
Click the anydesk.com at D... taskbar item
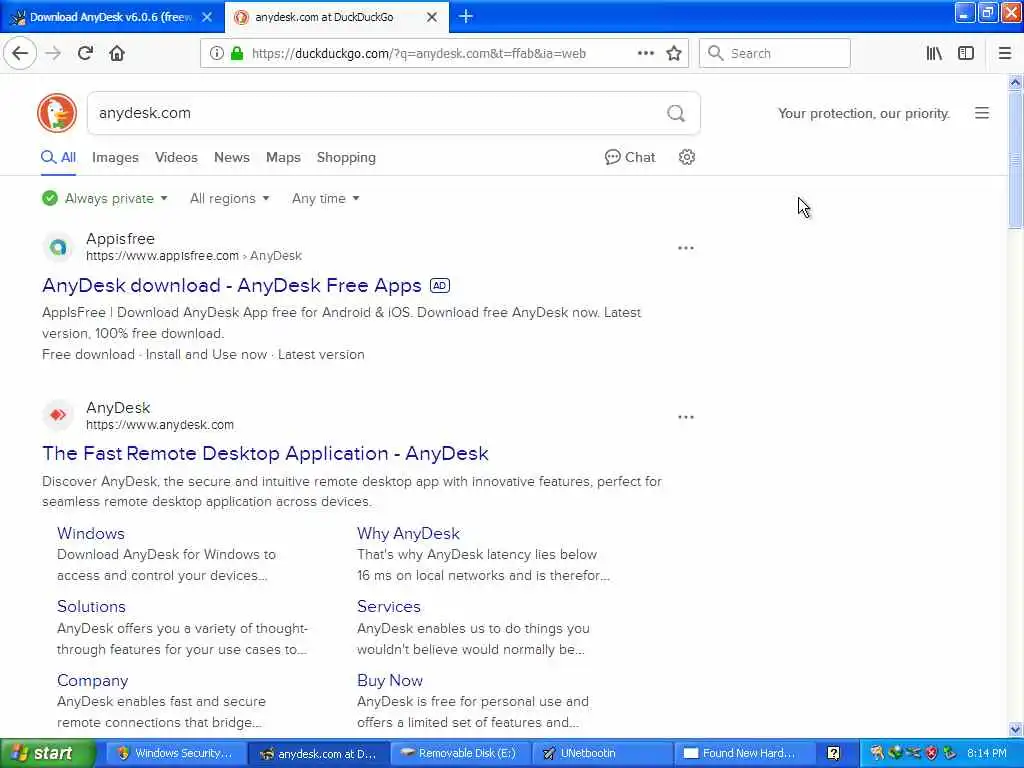pos(318,753)
